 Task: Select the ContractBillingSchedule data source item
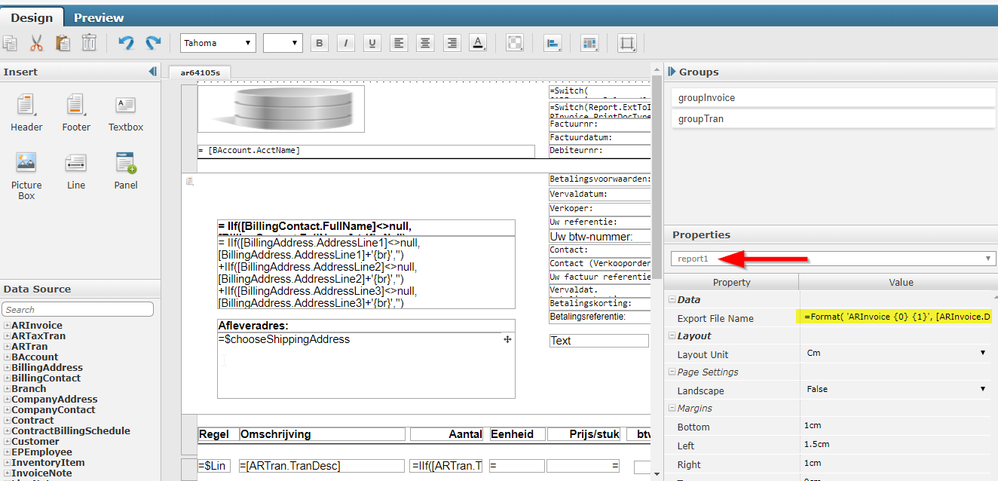tap(71, 431)
